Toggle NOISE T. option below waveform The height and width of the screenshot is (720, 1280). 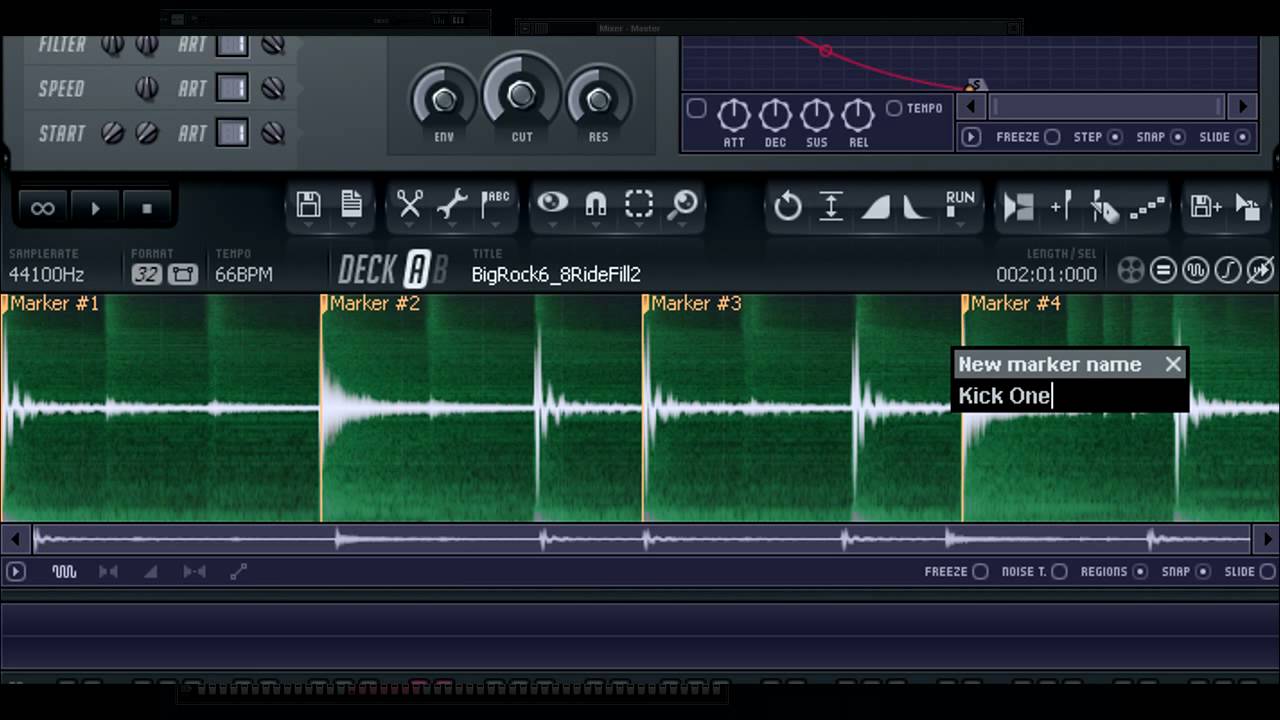tap(1059, 572)
